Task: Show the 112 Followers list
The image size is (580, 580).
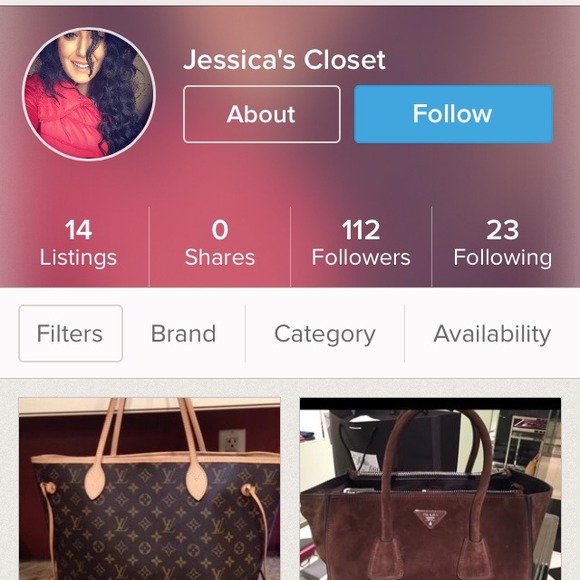Action: pyautogui.click(x=361, y=243)
